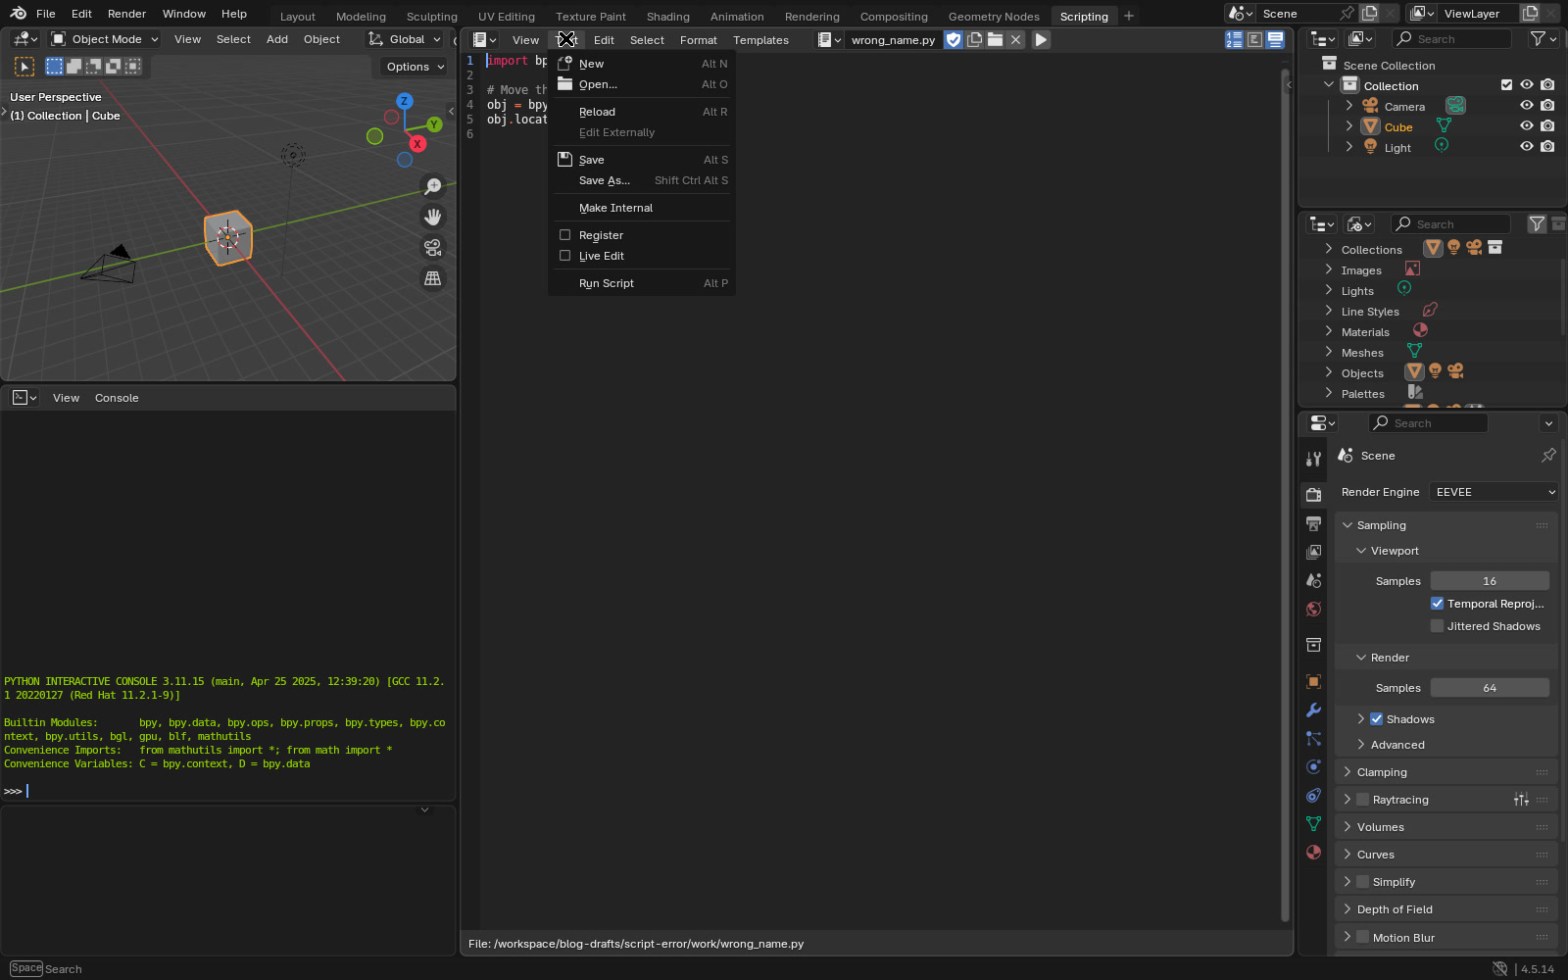Open the viewport Options dropdown

(x=415, y=67)
